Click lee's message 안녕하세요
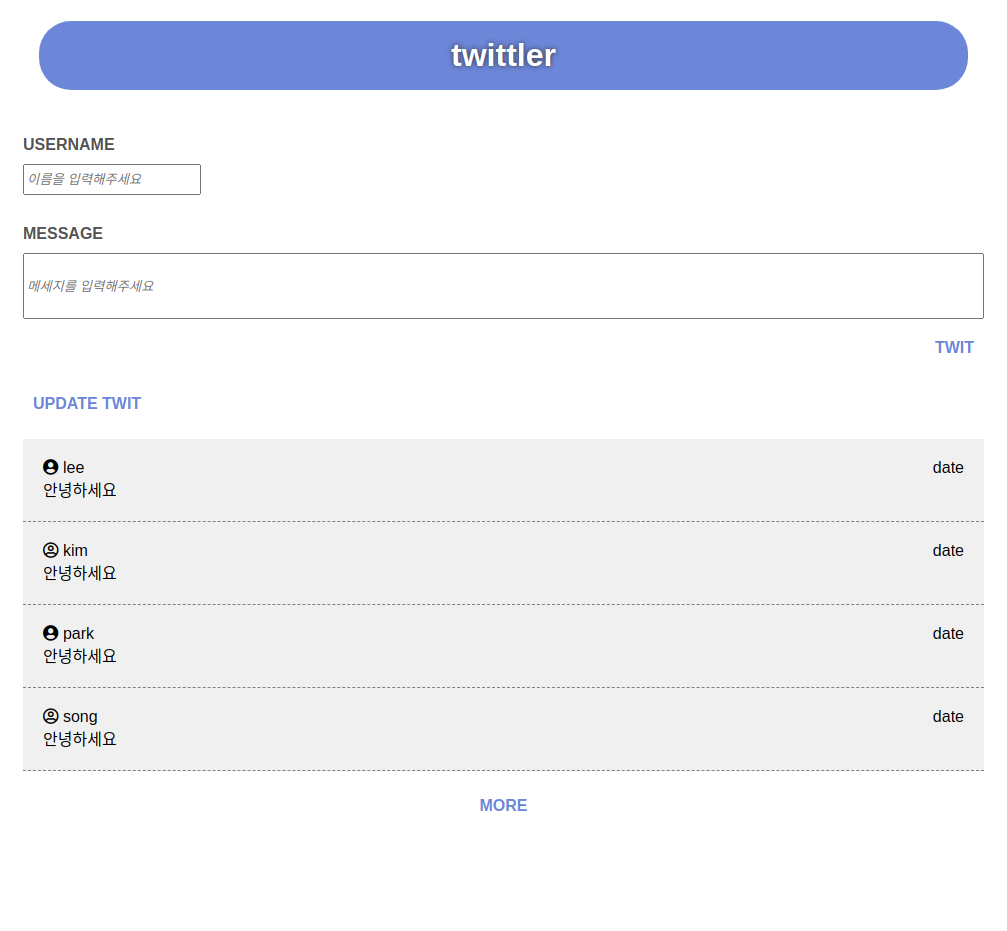 [80, 490]
